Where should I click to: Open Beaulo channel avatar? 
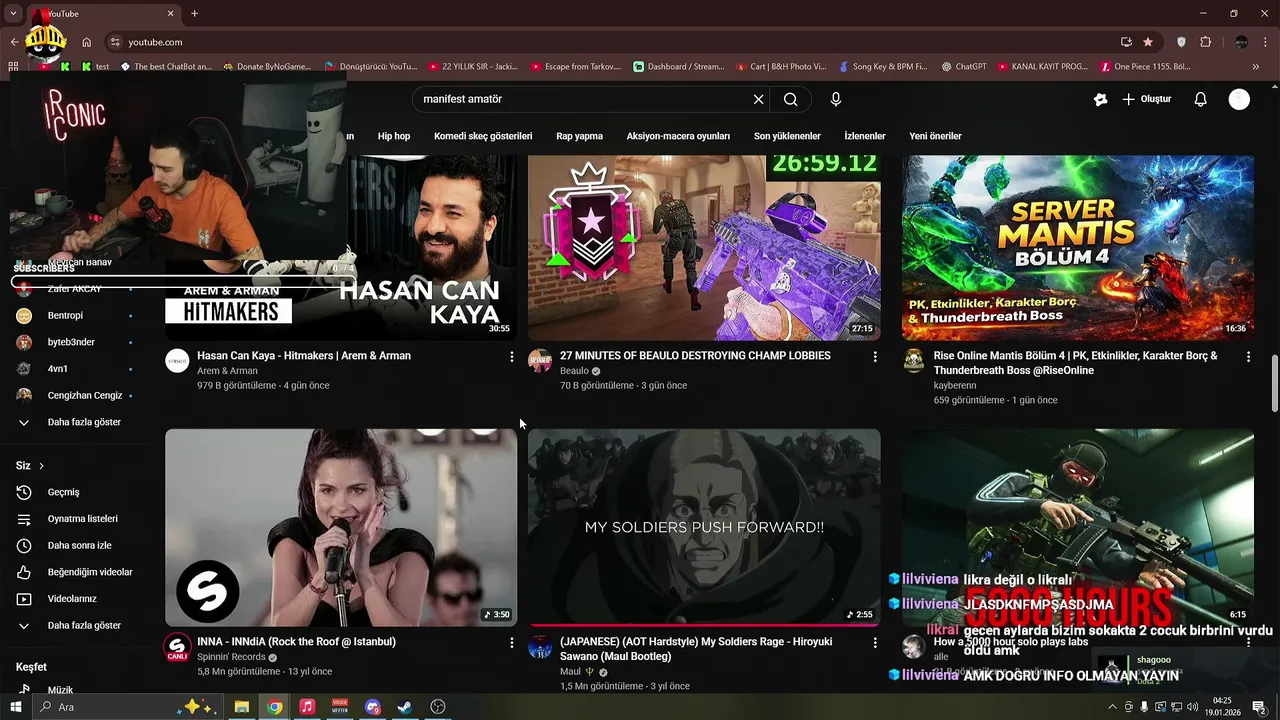click(x=540, y=361)
